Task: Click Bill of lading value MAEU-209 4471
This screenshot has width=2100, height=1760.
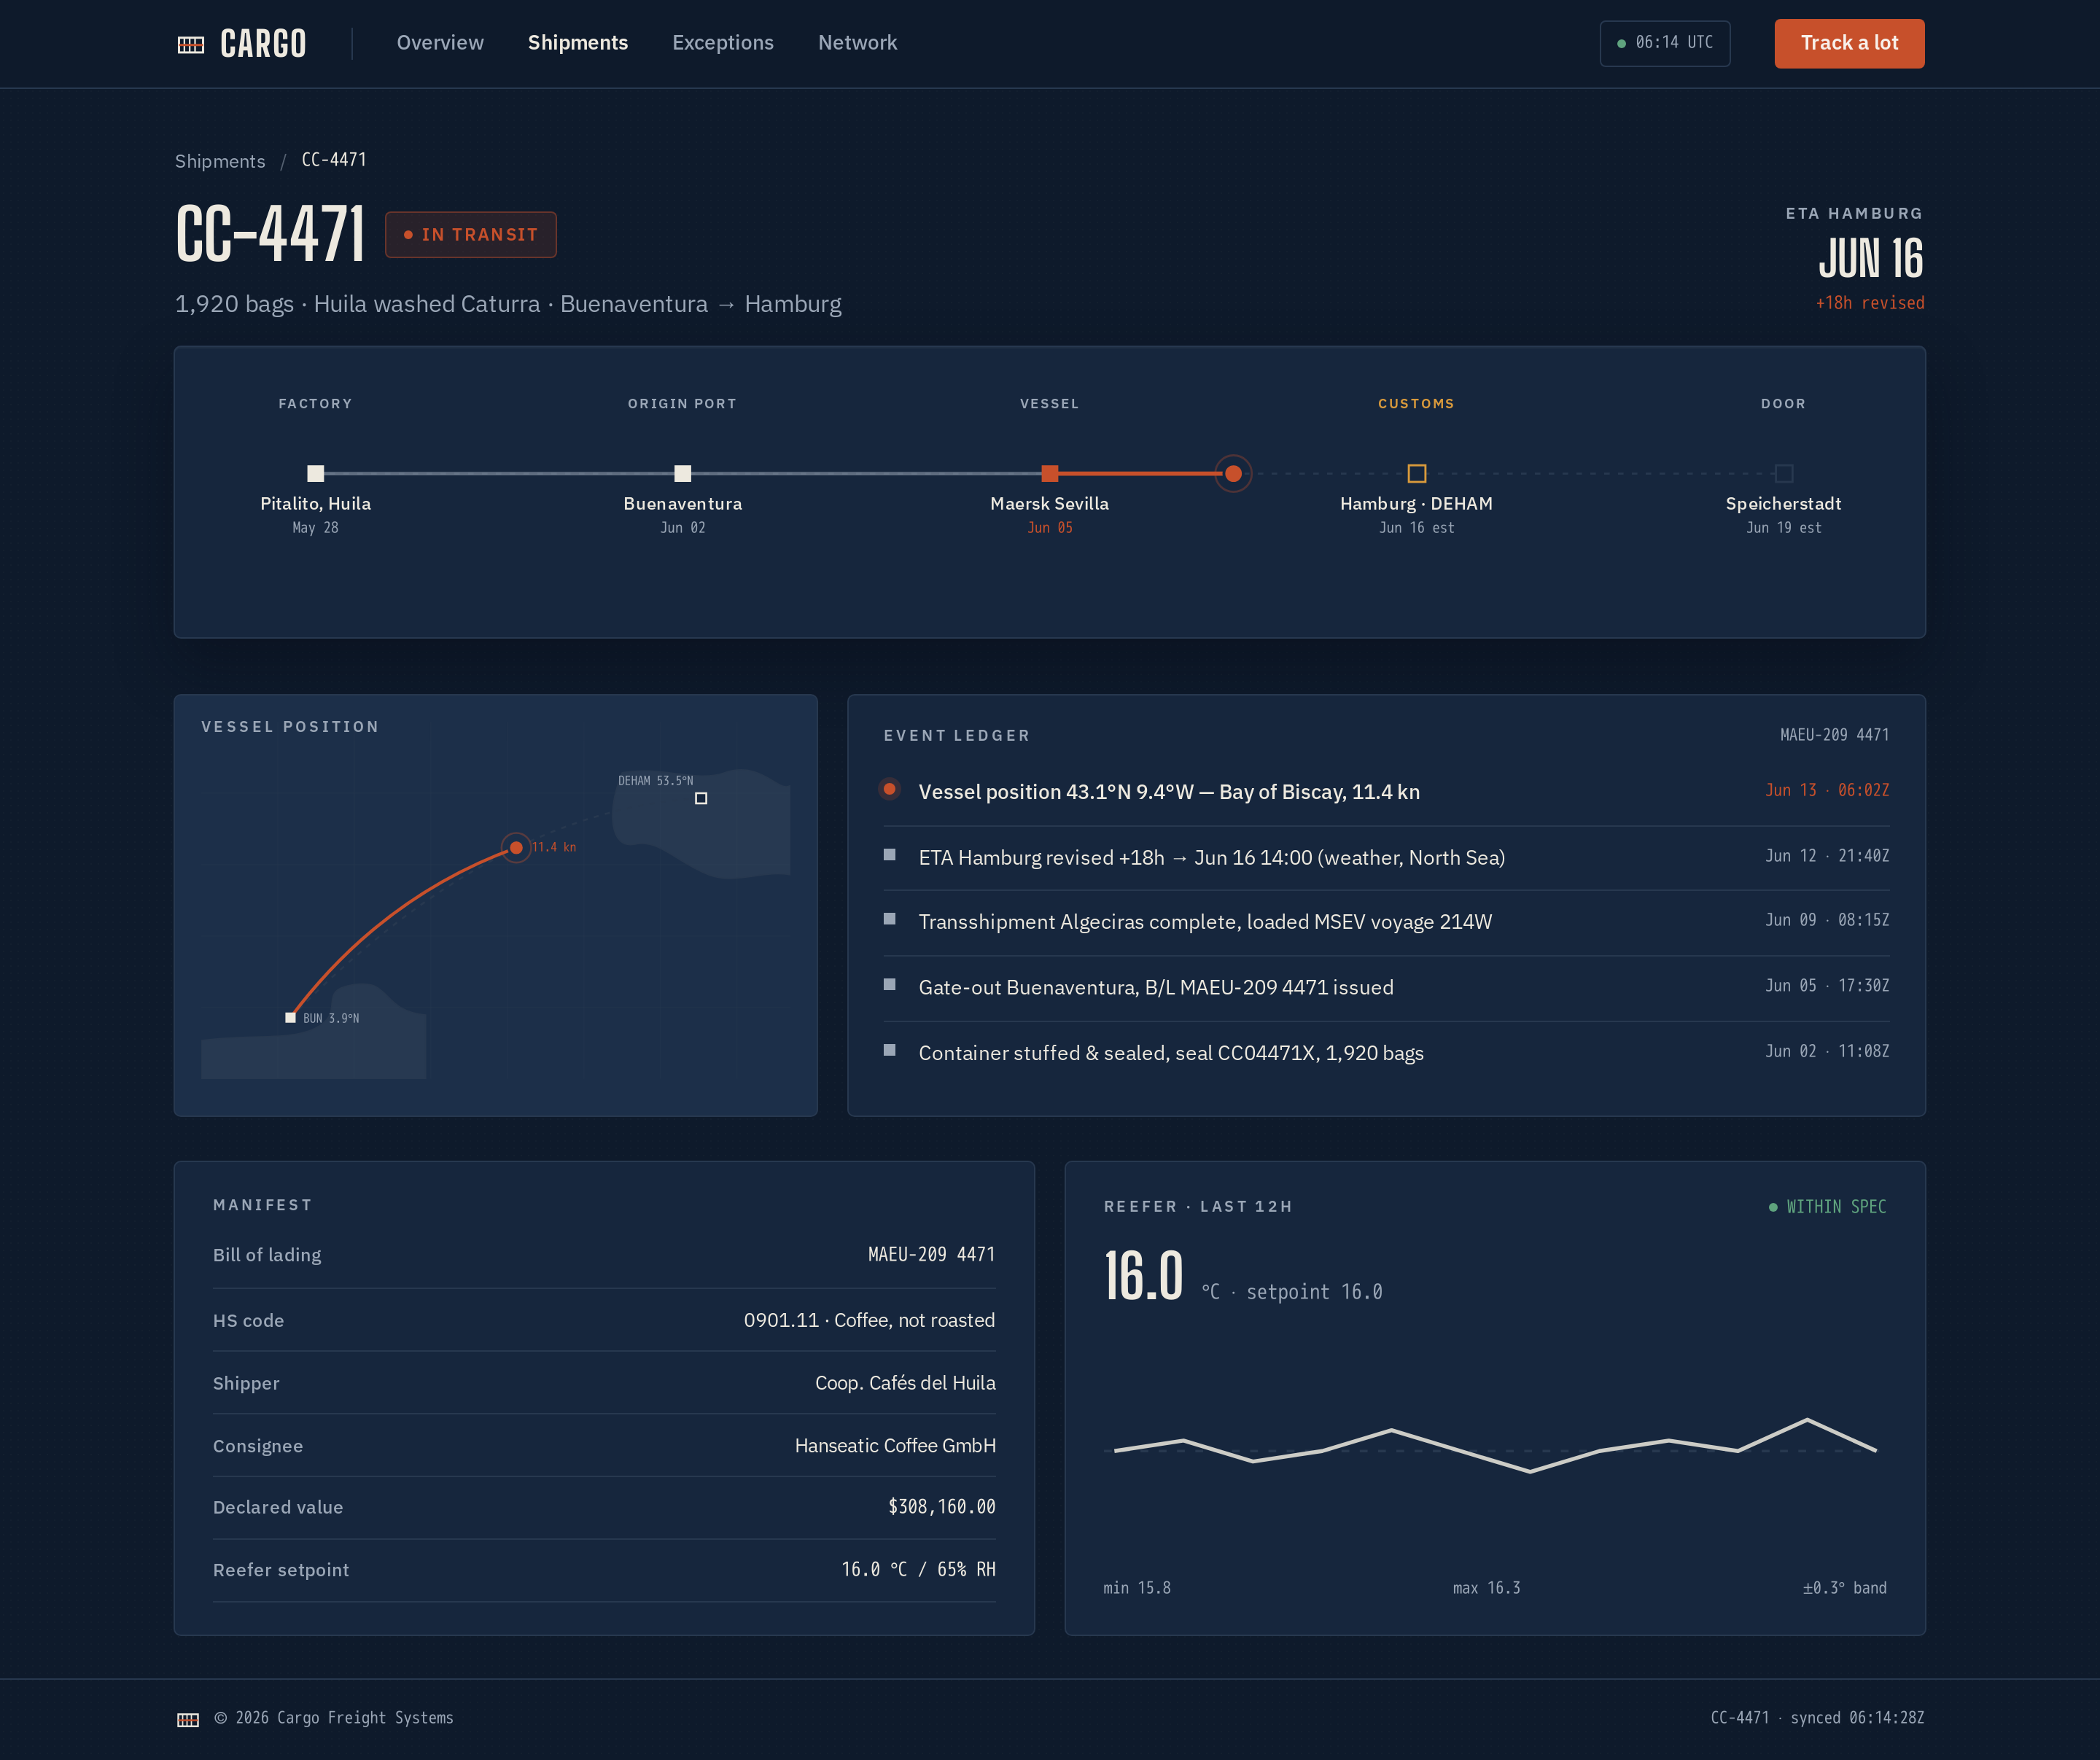Action: [x=931, y=1254]
